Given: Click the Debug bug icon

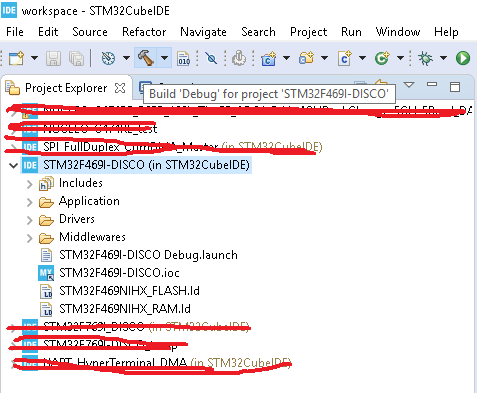Looking at the screenshot, I should pyautogui.click(x=426, y=58).
